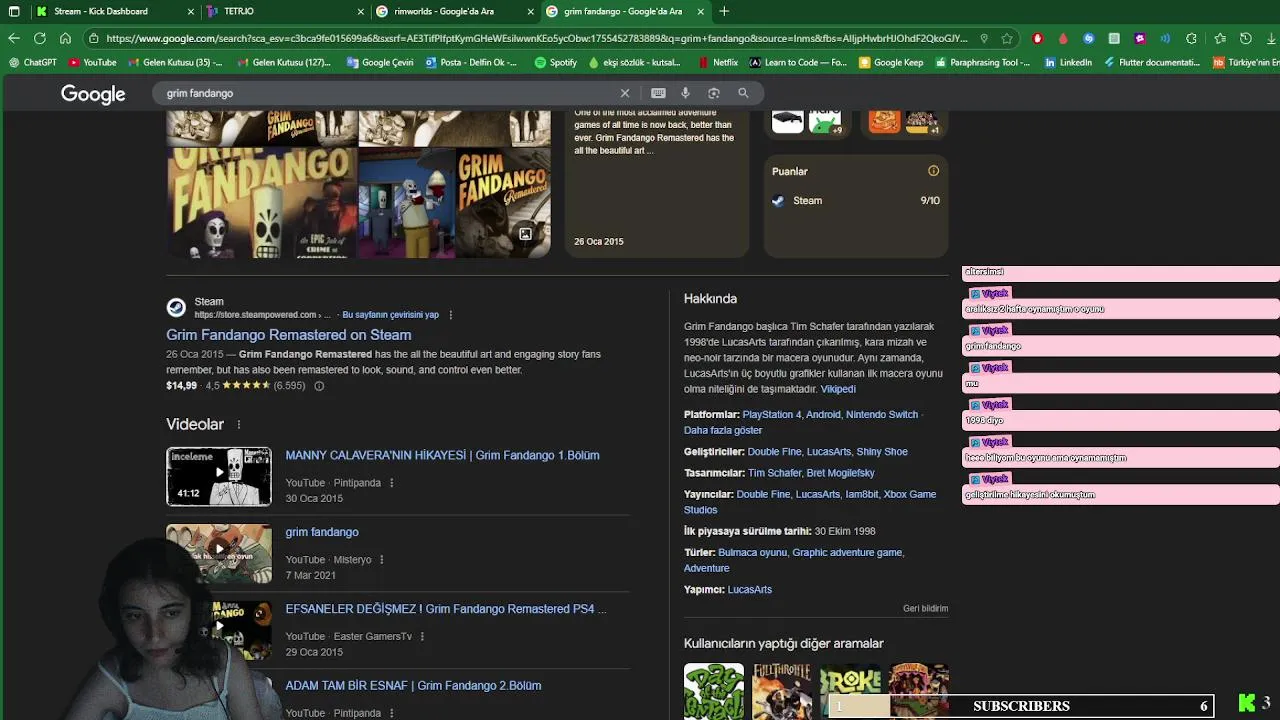Open the browser home page
1280x720 pixels.
65,38
